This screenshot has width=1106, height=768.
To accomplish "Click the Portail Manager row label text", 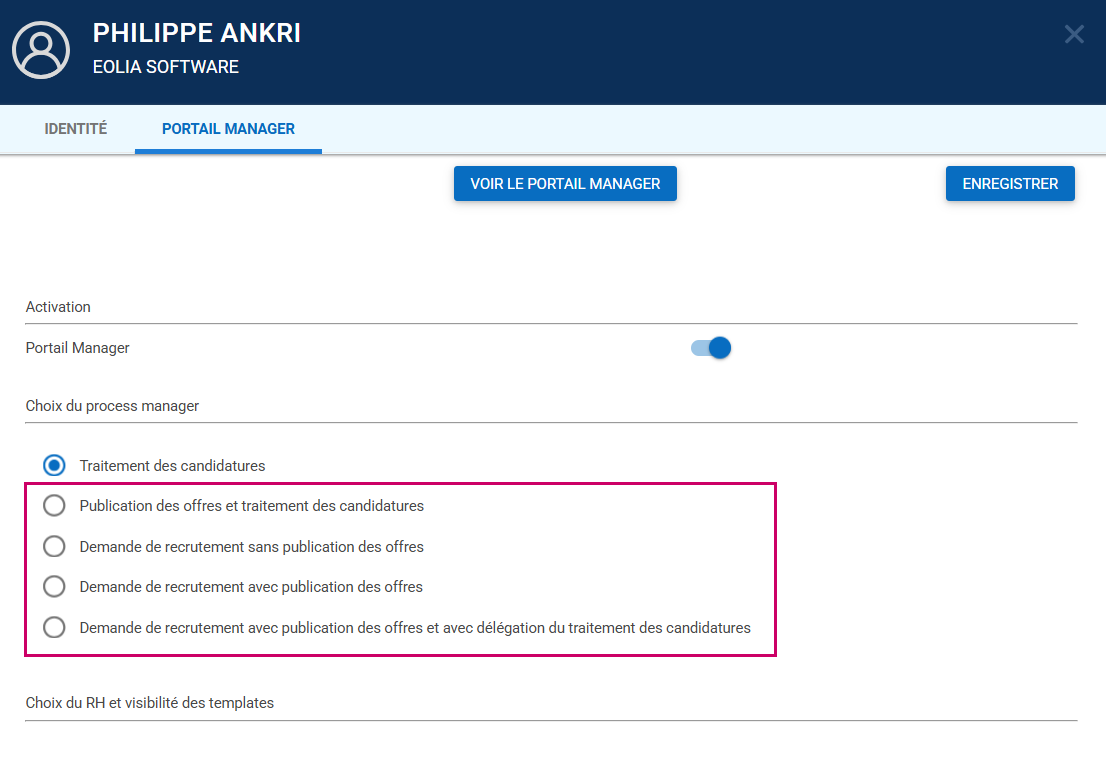I will [78, 348].
